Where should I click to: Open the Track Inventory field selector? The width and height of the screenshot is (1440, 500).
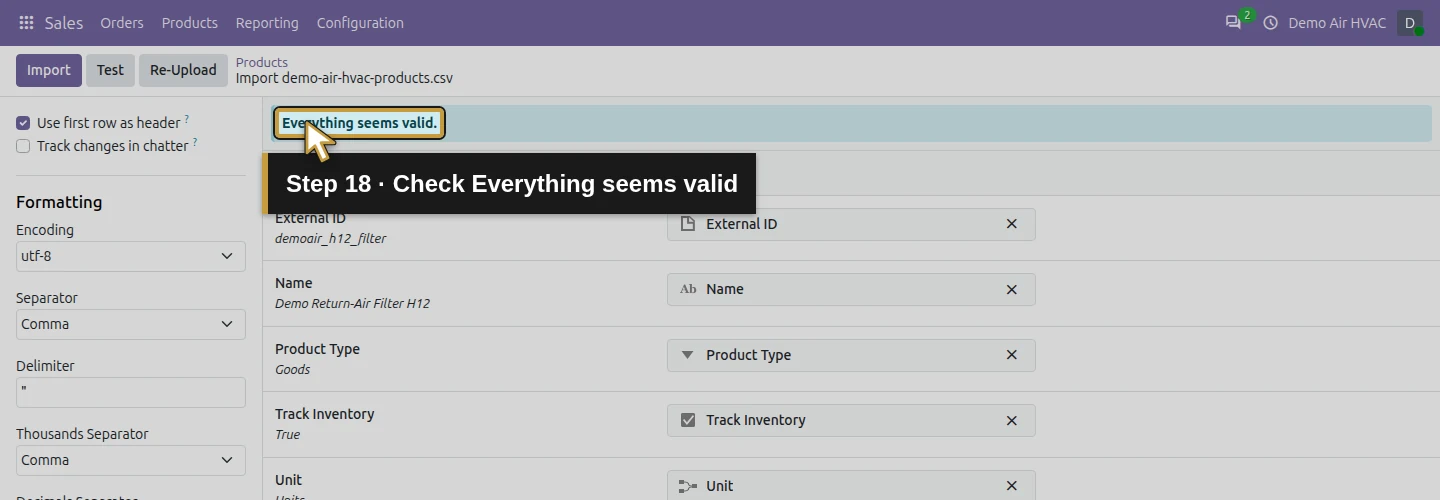(850, 420)
